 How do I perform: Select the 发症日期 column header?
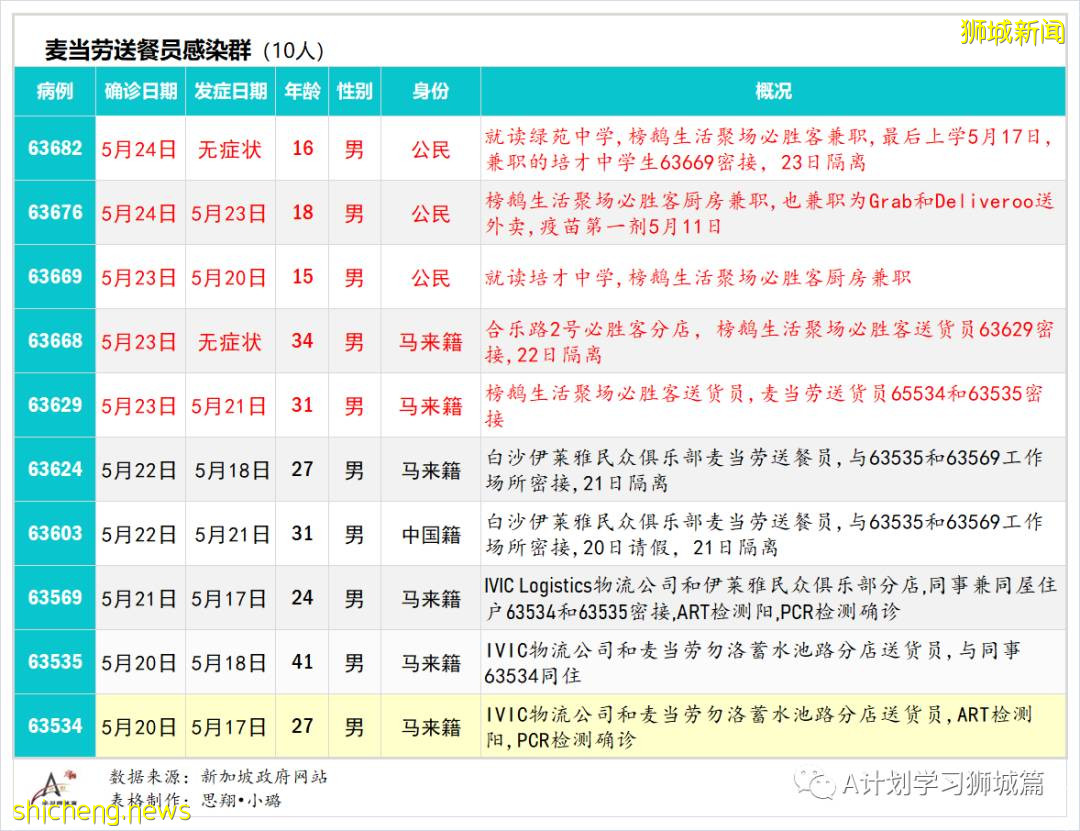(x=230, y=91)
